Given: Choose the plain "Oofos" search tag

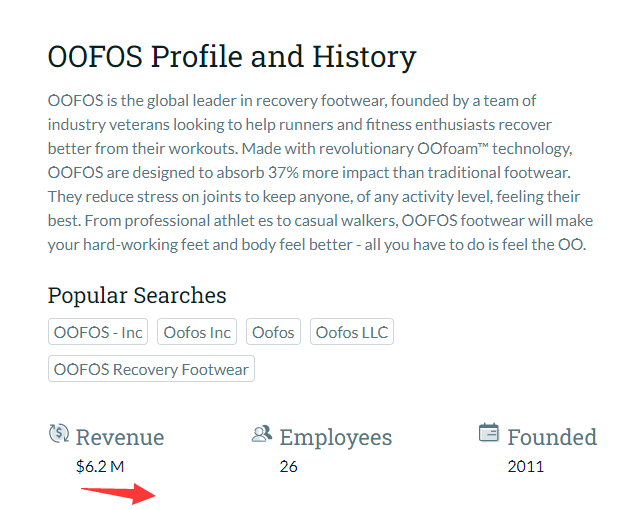Looking at the screenshot, I should tap(273, 332).
